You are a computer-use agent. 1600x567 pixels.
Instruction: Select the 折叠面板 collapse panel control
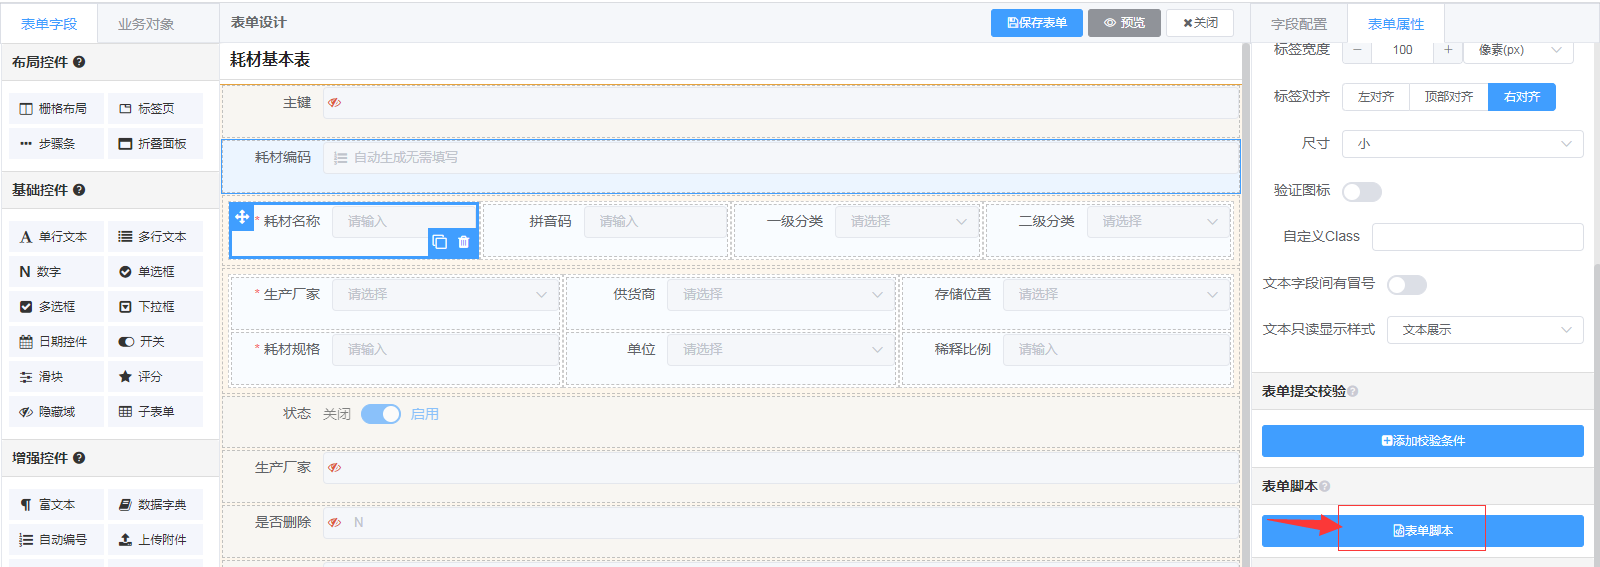click(154, 144)
